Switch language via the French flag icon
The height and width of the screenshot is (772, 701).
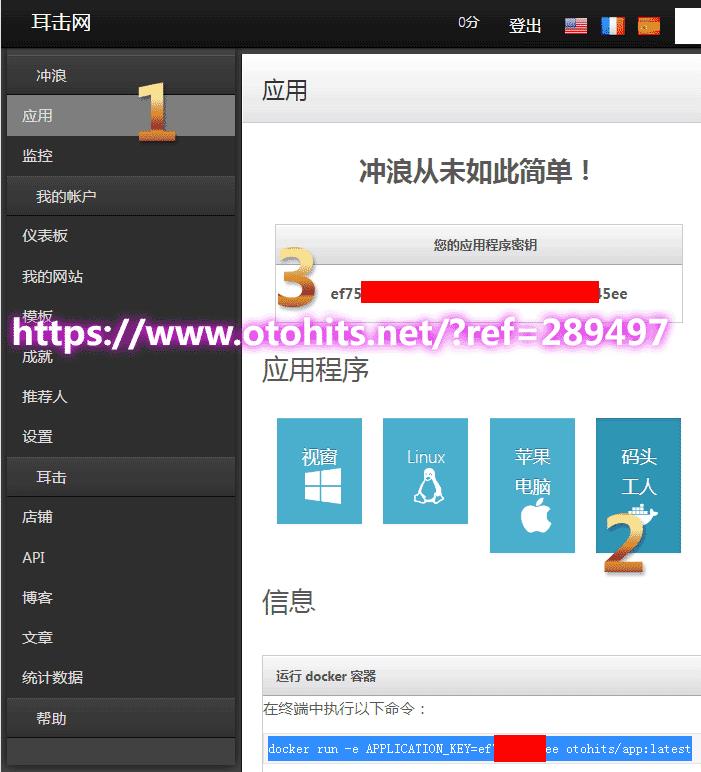tap(612, 26)
